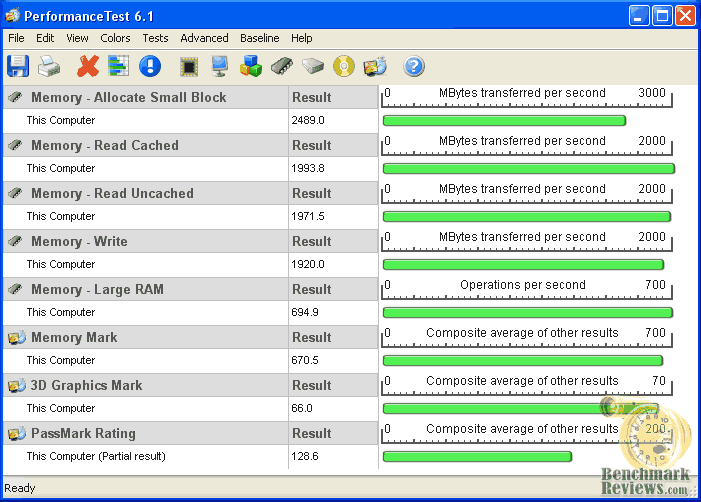Click the Memory Mark green result bar
The width and height of the screenshot is (701, 502).
click(x=523, y=360)
